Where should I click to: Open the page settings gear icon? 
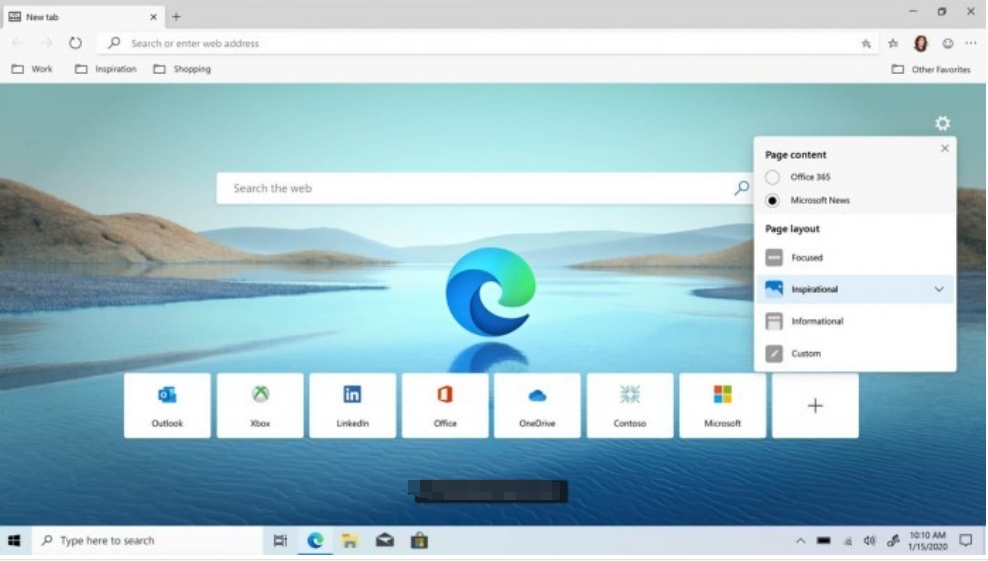[x=942, y=123]
